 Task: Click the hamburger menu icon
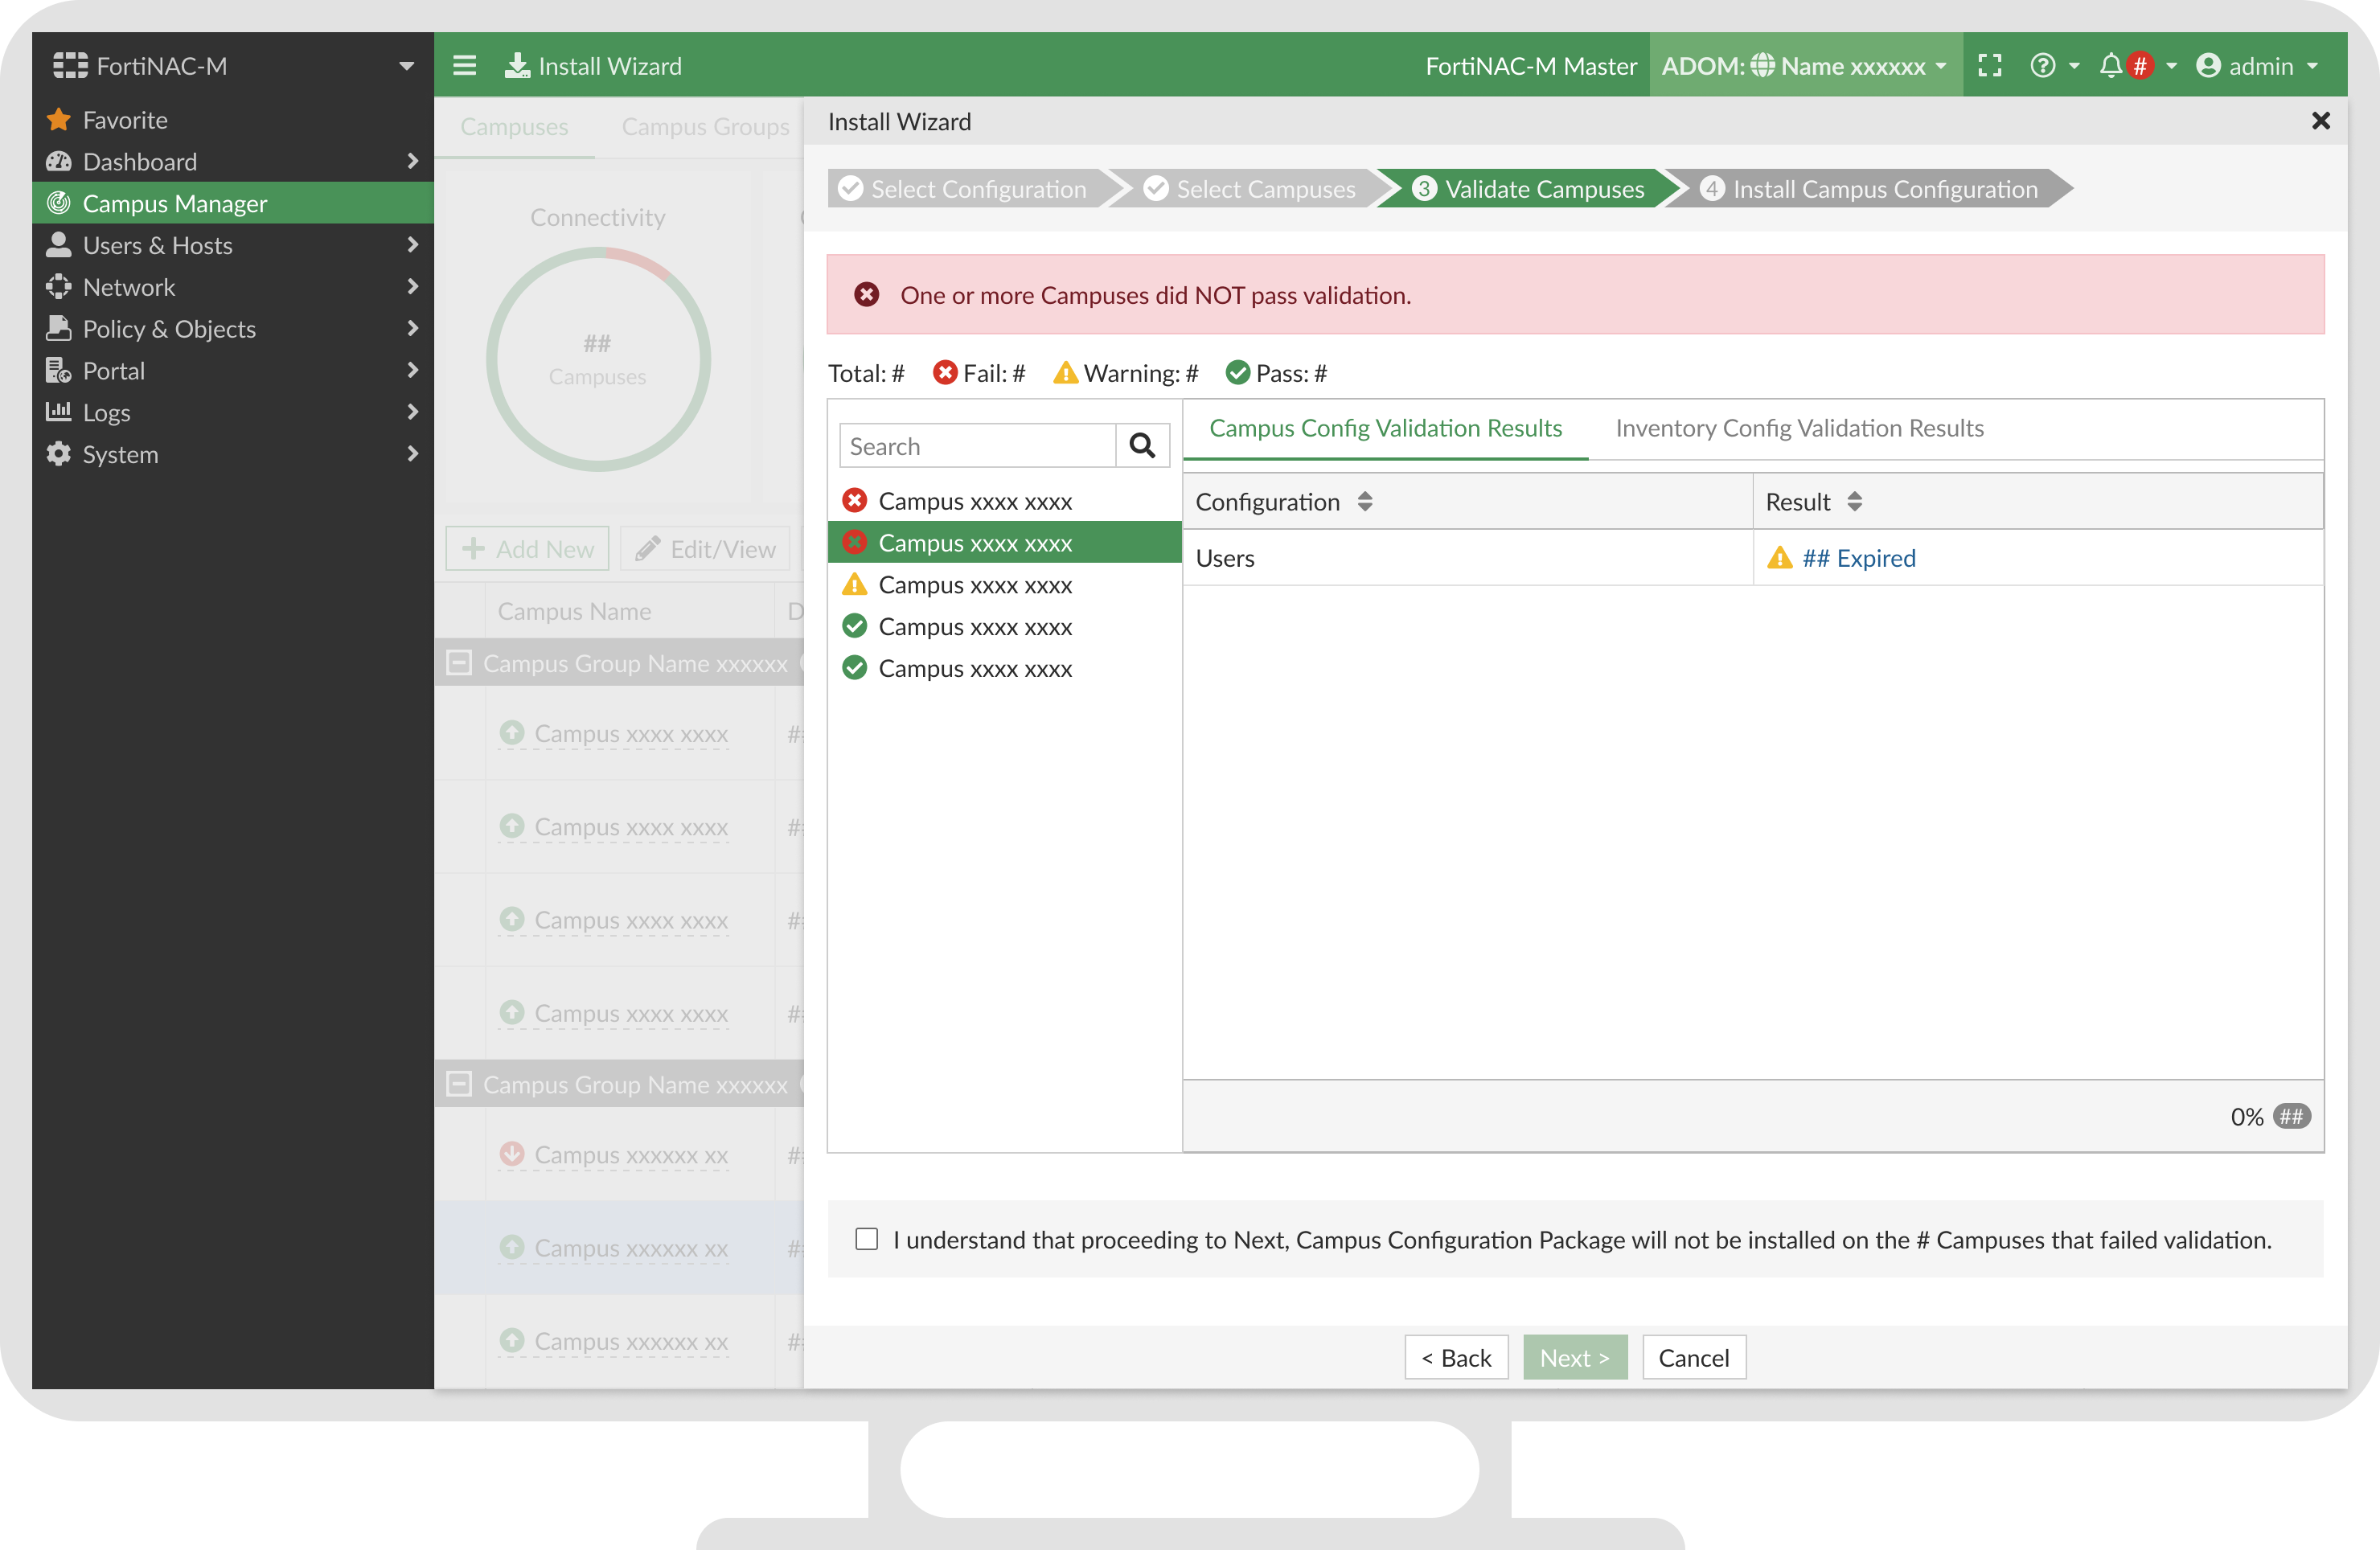click(464, 66)
